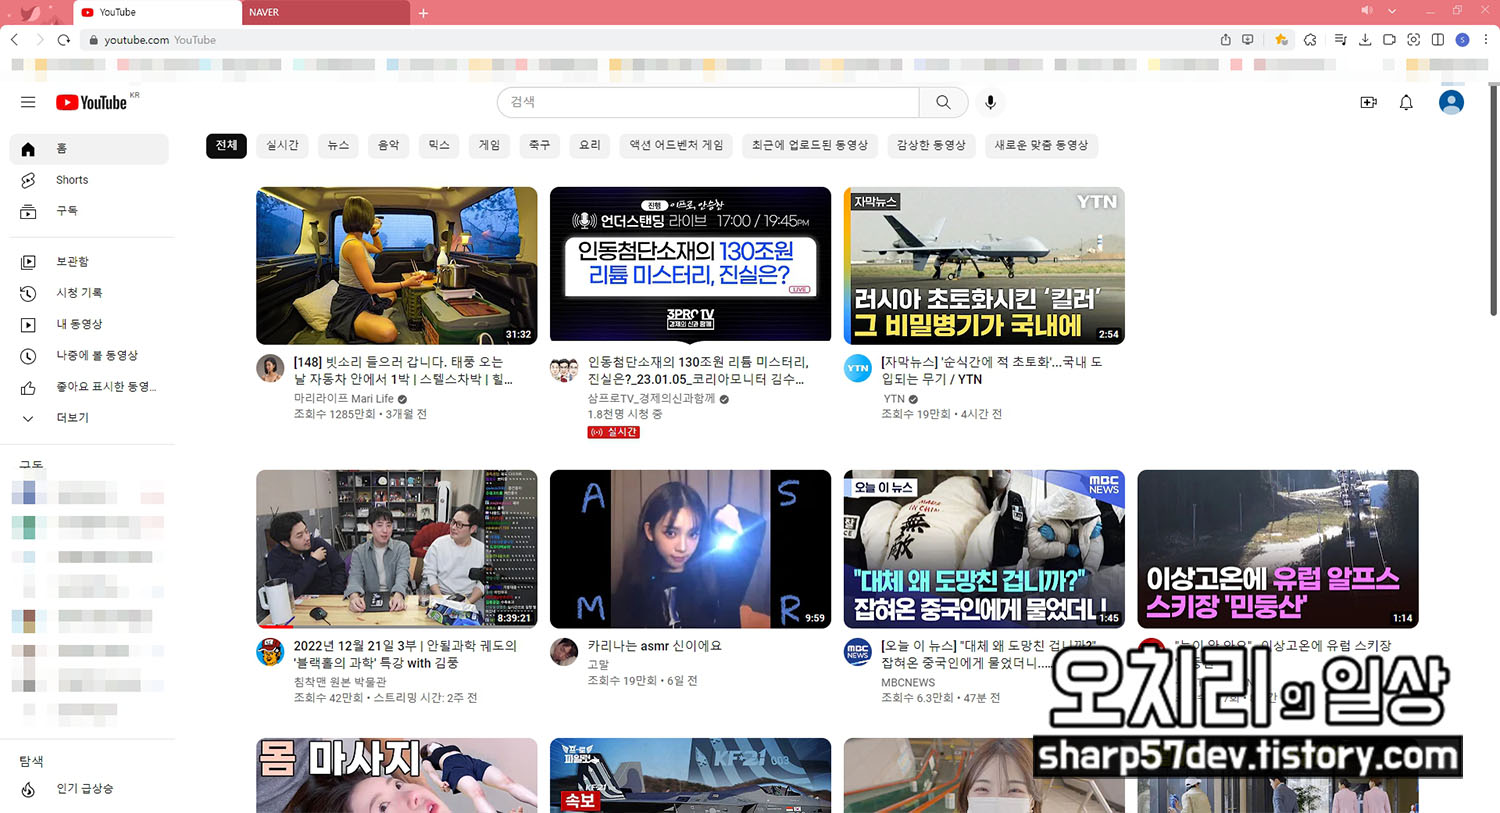Click the YTN channel avatar
Viewport: 1500px width, 813px height.
point(858,368)
